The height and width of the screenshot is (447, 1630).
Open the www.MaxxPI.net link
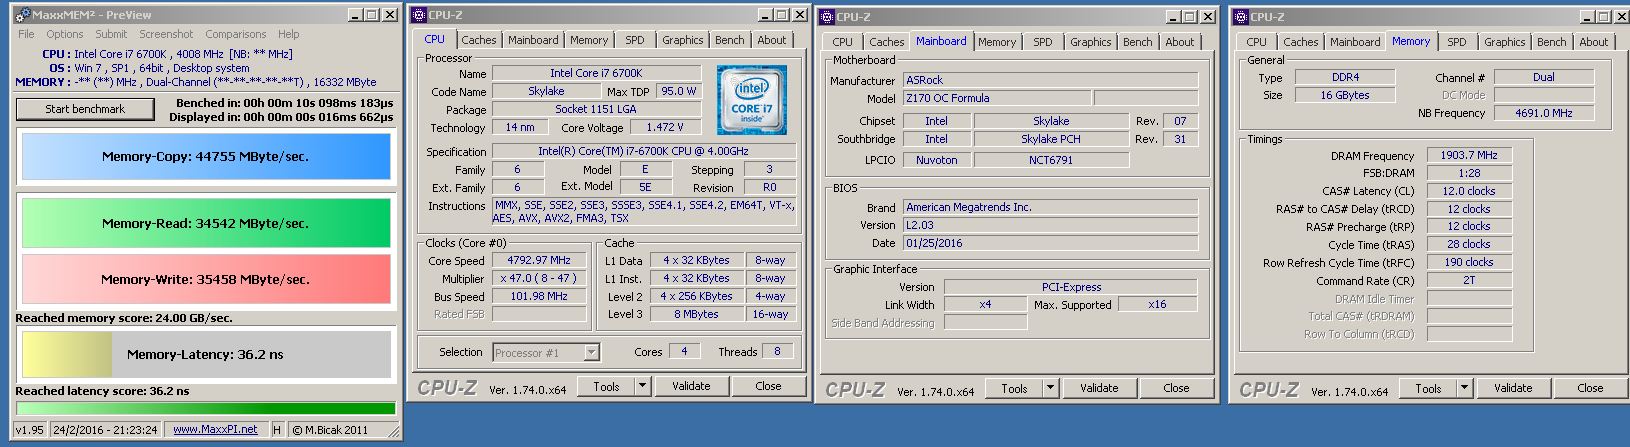click(x=215, y=429)
